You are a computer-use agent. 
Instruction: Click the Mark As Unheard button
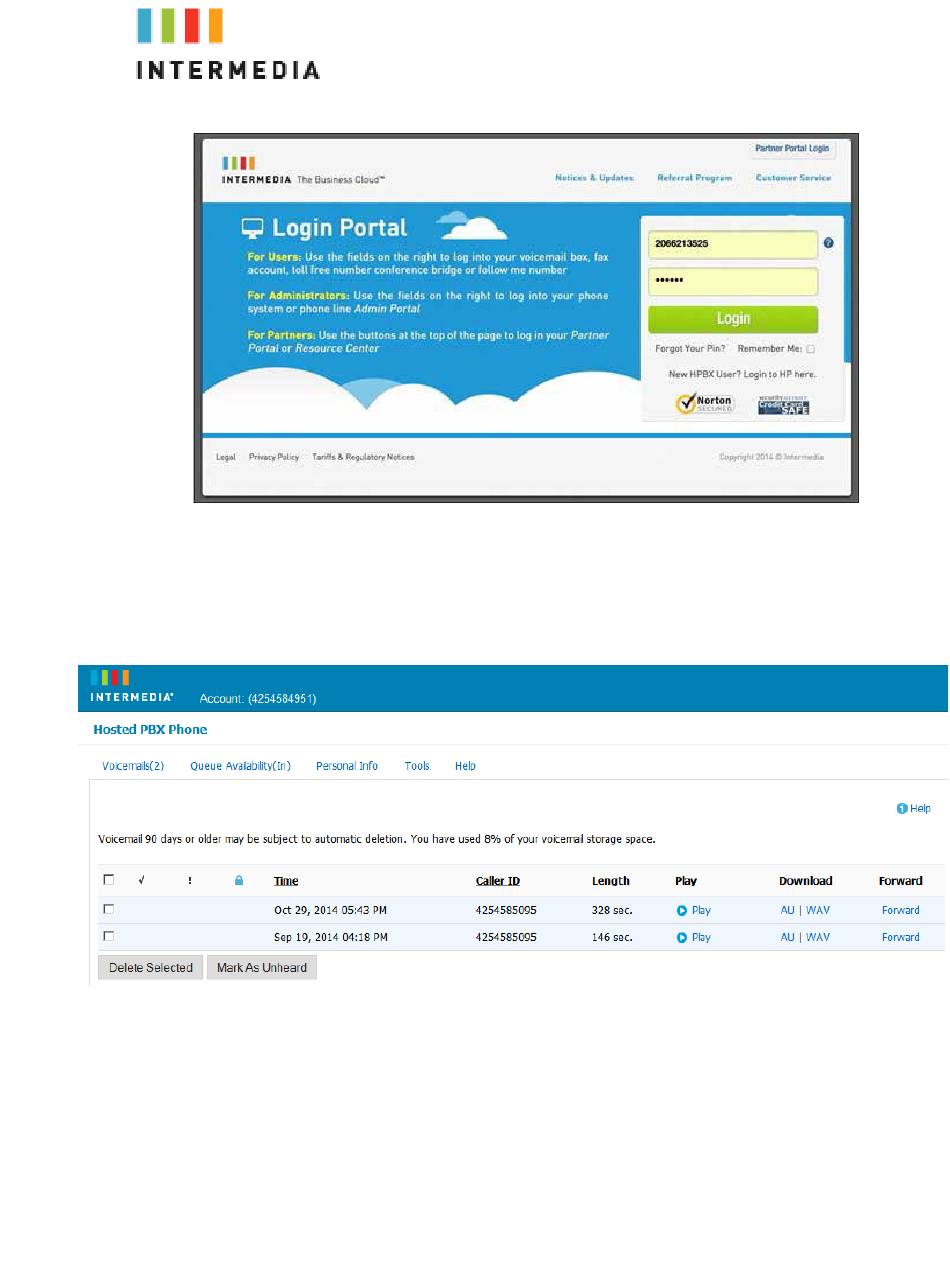coord(262,968)
